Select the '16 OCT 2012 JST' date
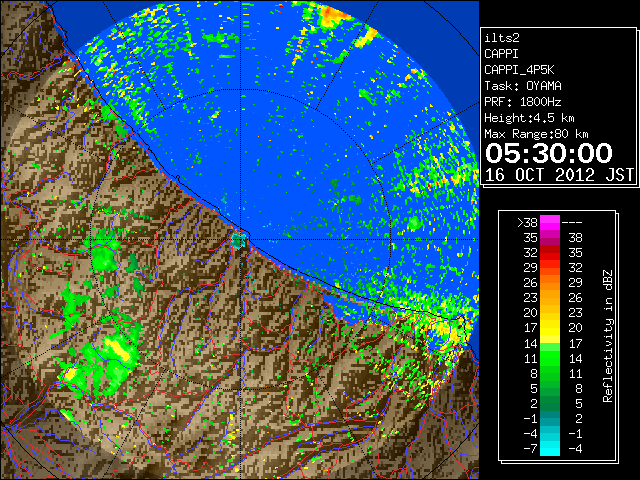Viewport: 640px width, 480px height. (x=559, y=175)
